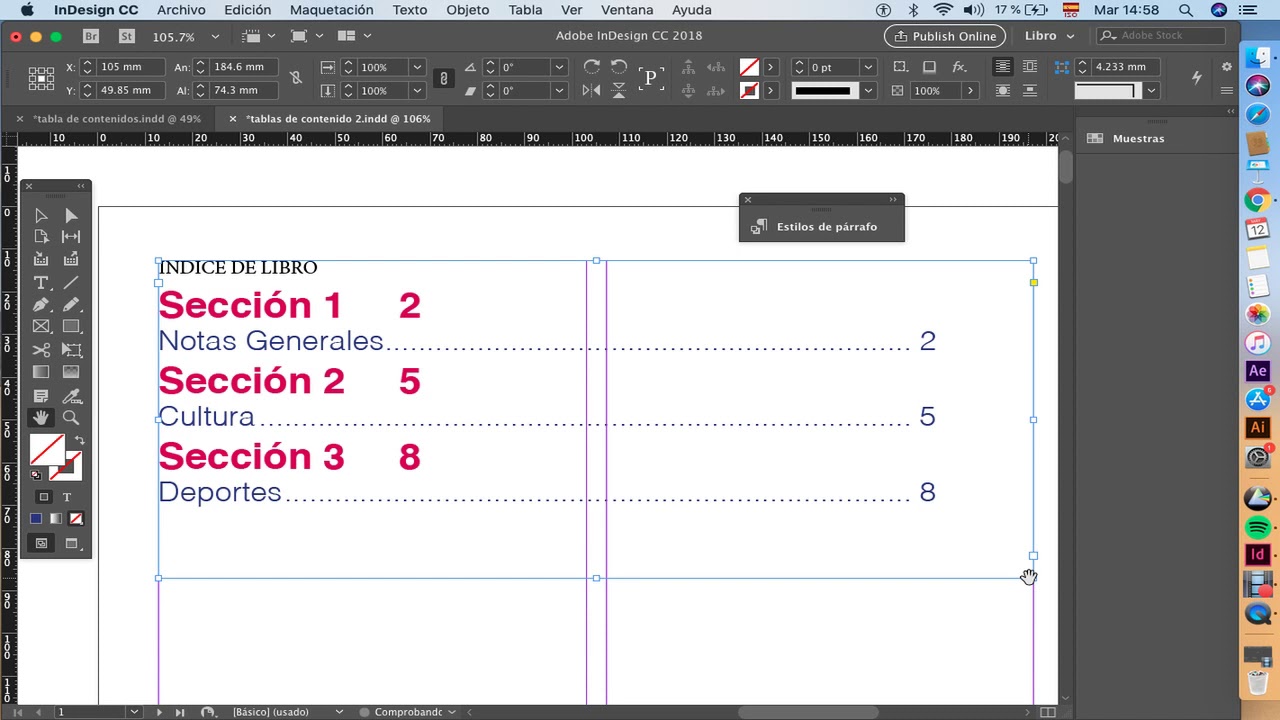This screenshot has width=1280, height=720.
Task: Click rotate 90° counter-clockwise icon
Action: [619, 67]
